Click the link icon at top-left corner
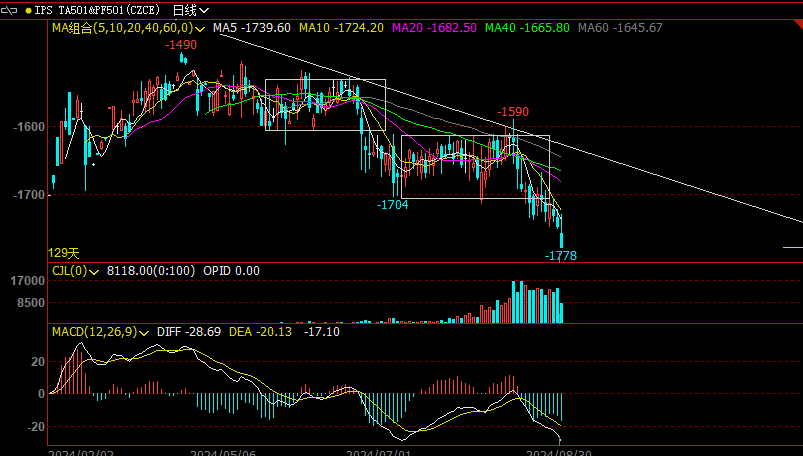803x456 pixels. [10, 9]
